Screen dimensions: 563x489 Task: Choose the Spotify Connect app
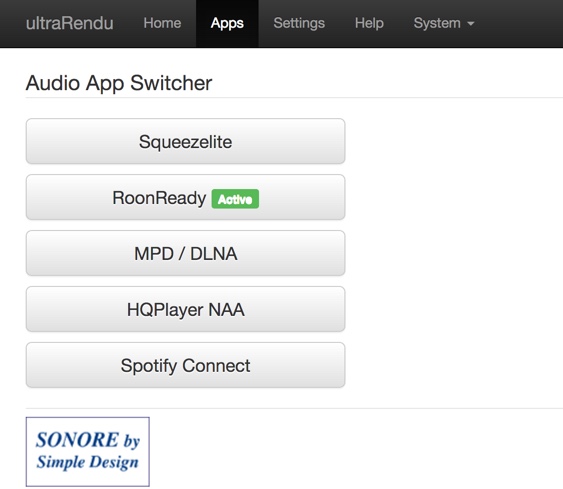point(186,365)
